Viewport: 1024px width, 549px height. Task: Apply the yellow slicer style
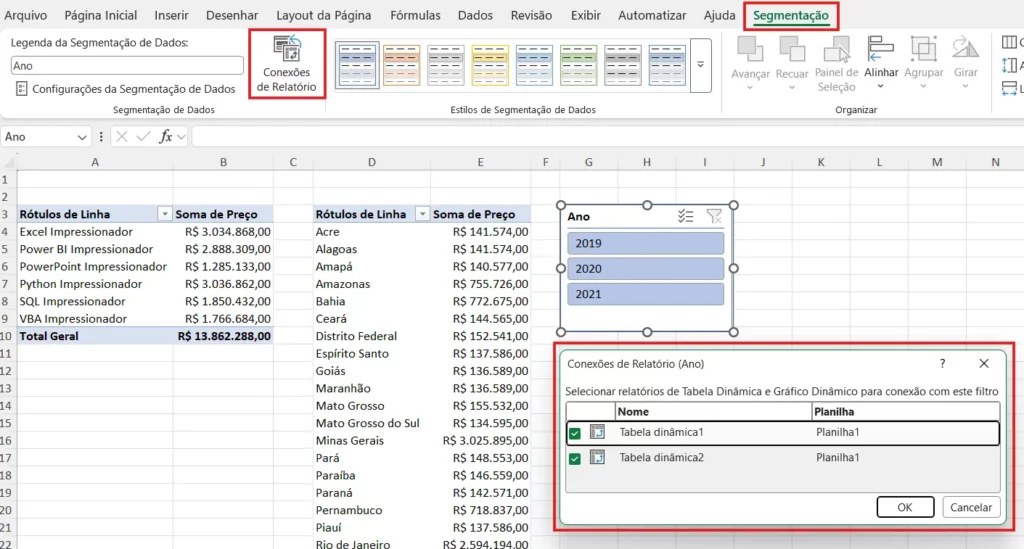[490, 65]
